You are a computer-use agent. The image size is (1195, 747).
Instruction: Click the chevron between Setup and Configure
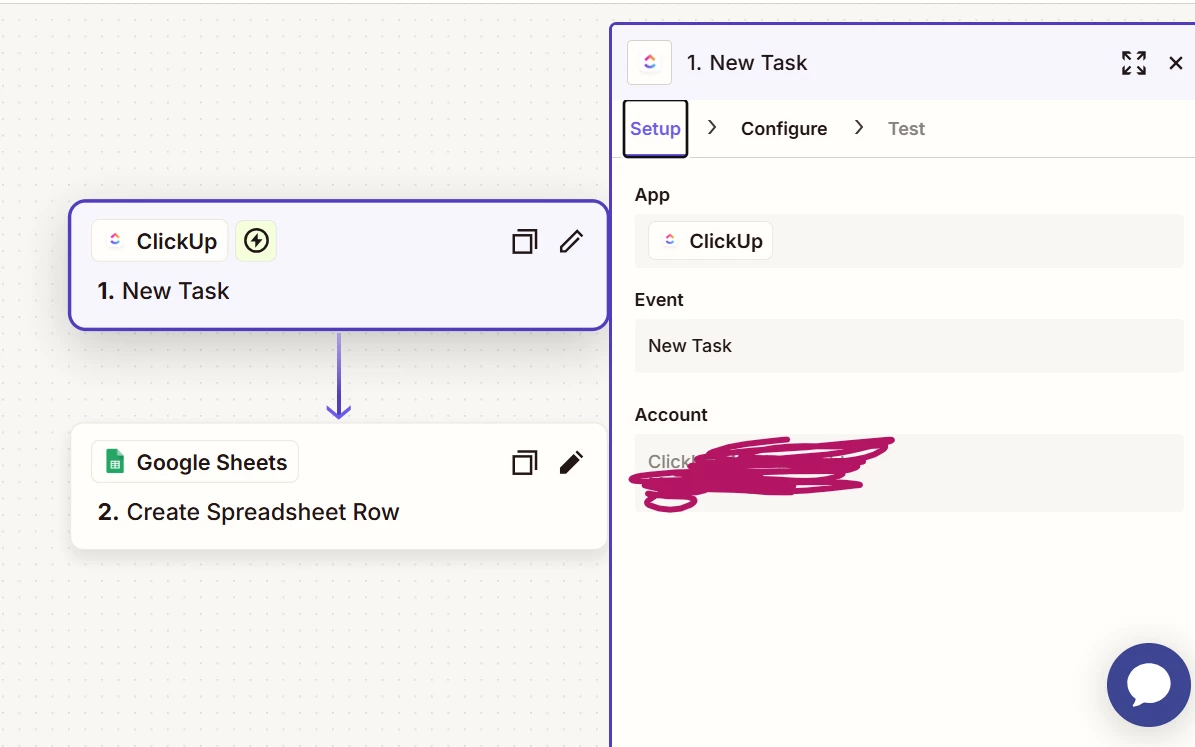[712, 127]
